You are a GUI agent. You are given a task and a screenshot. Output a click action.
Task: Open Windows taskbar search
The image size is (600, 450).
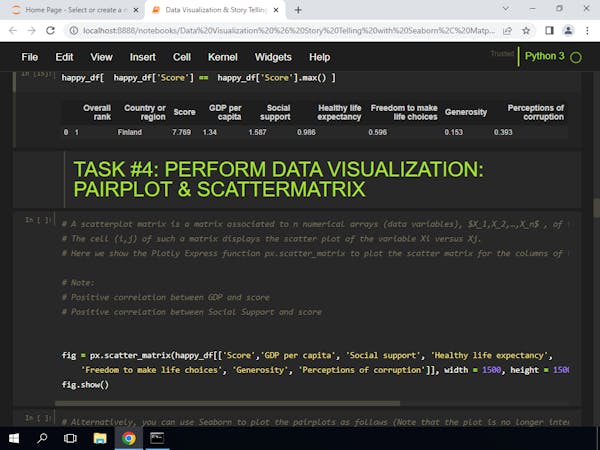click(x=42, y=438)
